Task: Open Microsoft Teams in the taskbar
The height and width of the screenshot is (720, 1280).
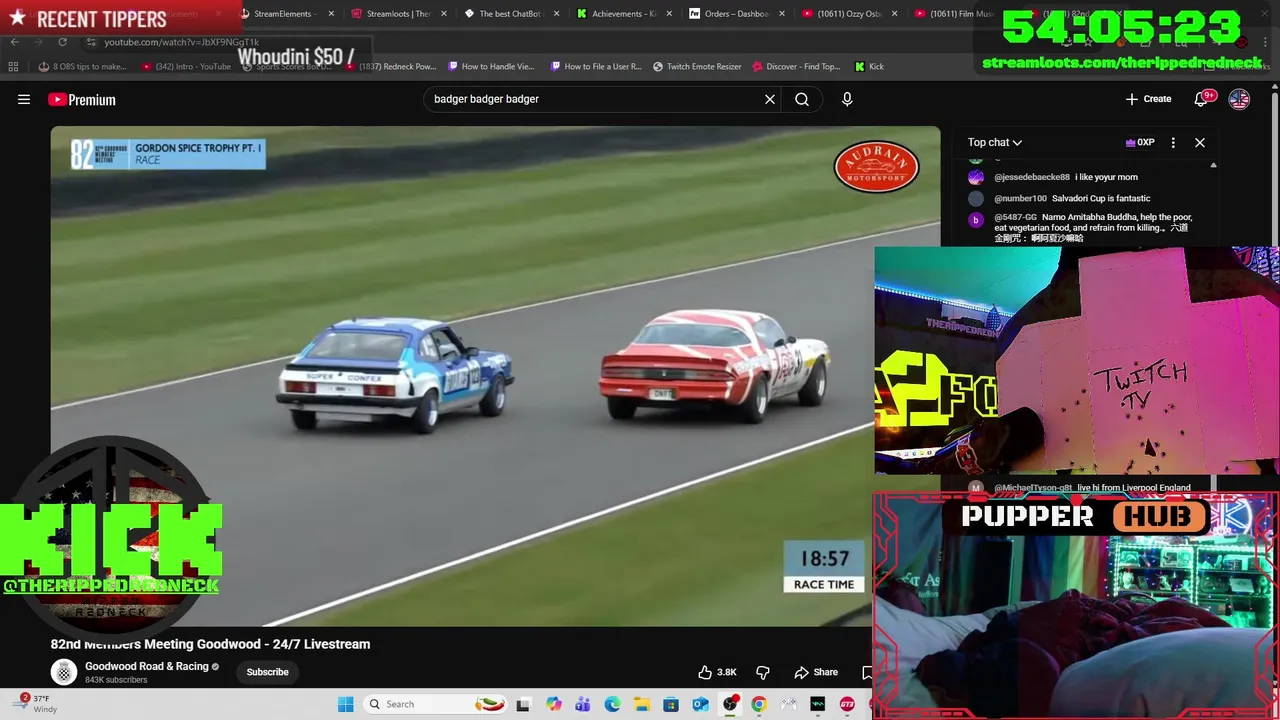Action: (583, 704)
